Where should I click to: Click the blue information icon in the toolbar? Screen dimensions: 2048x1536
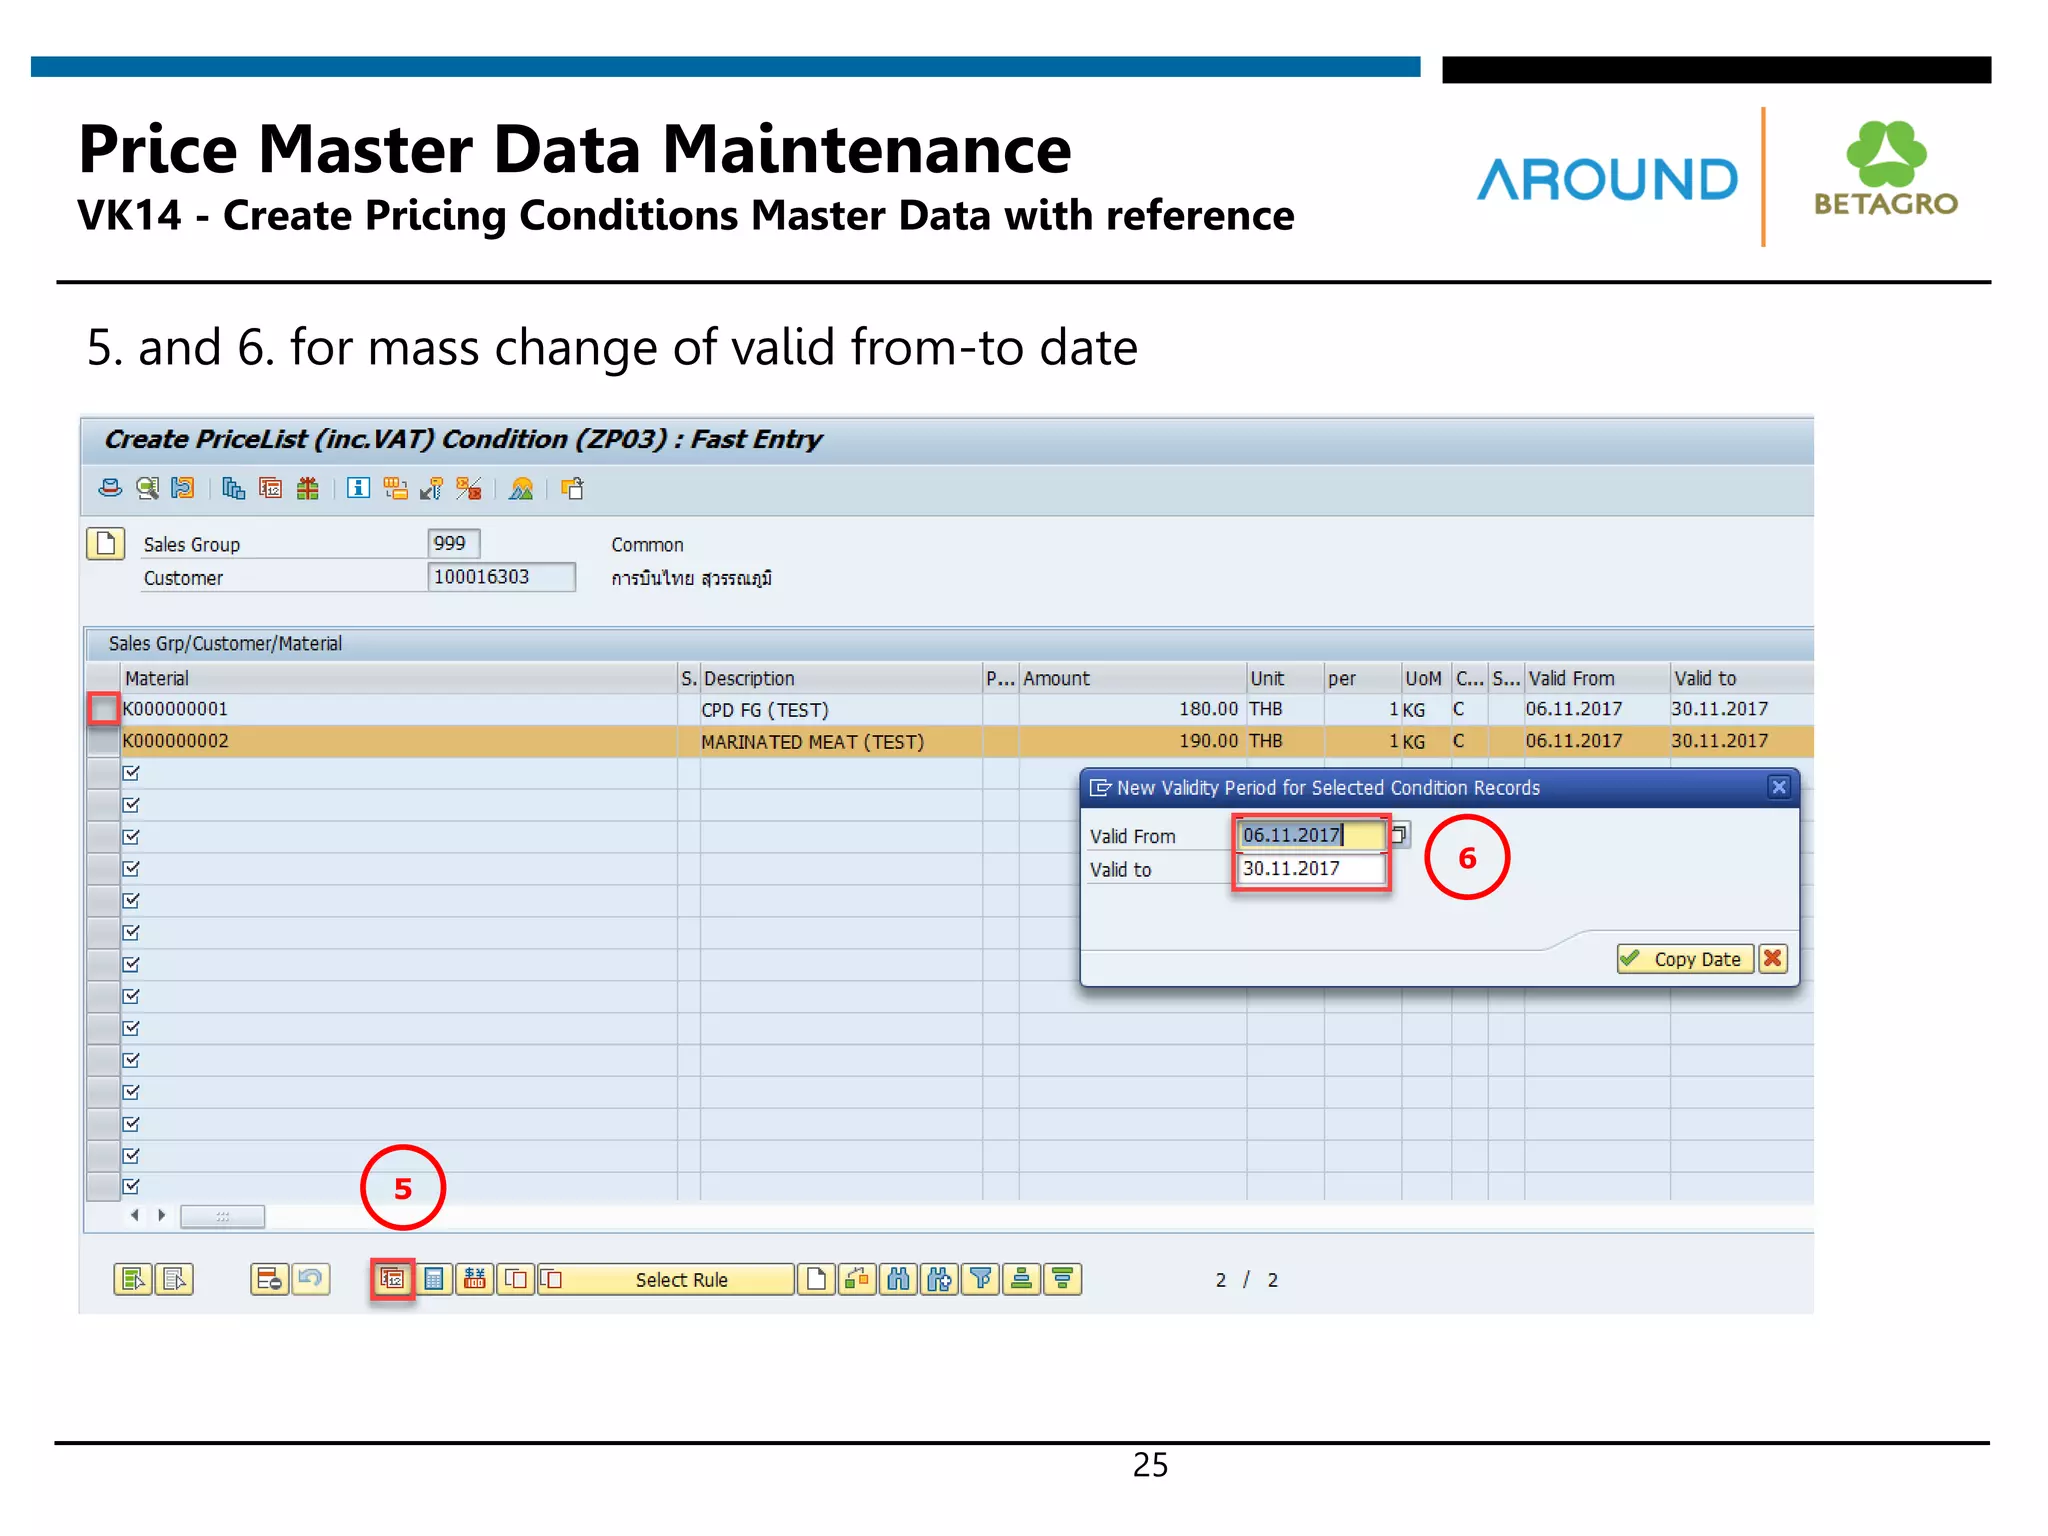click(358, 488)
